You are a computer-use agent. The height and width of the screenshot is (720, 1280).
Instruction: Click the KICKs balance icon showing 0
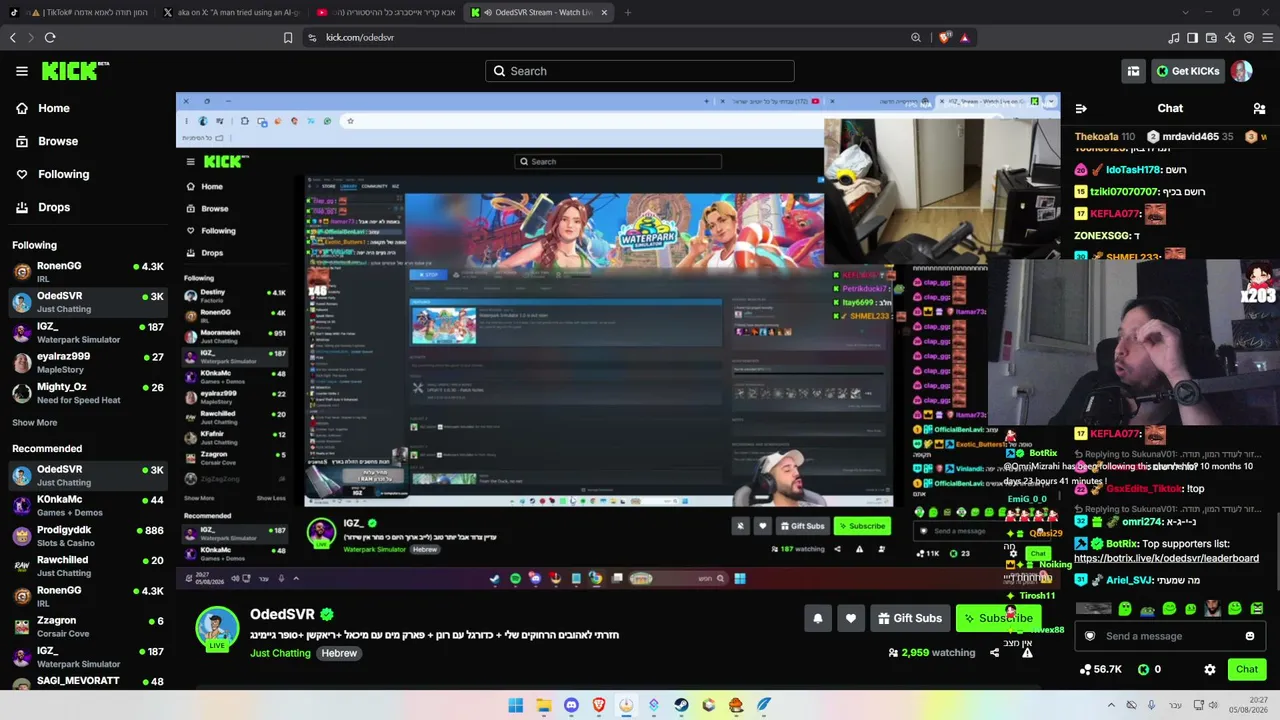point(1149,669)
